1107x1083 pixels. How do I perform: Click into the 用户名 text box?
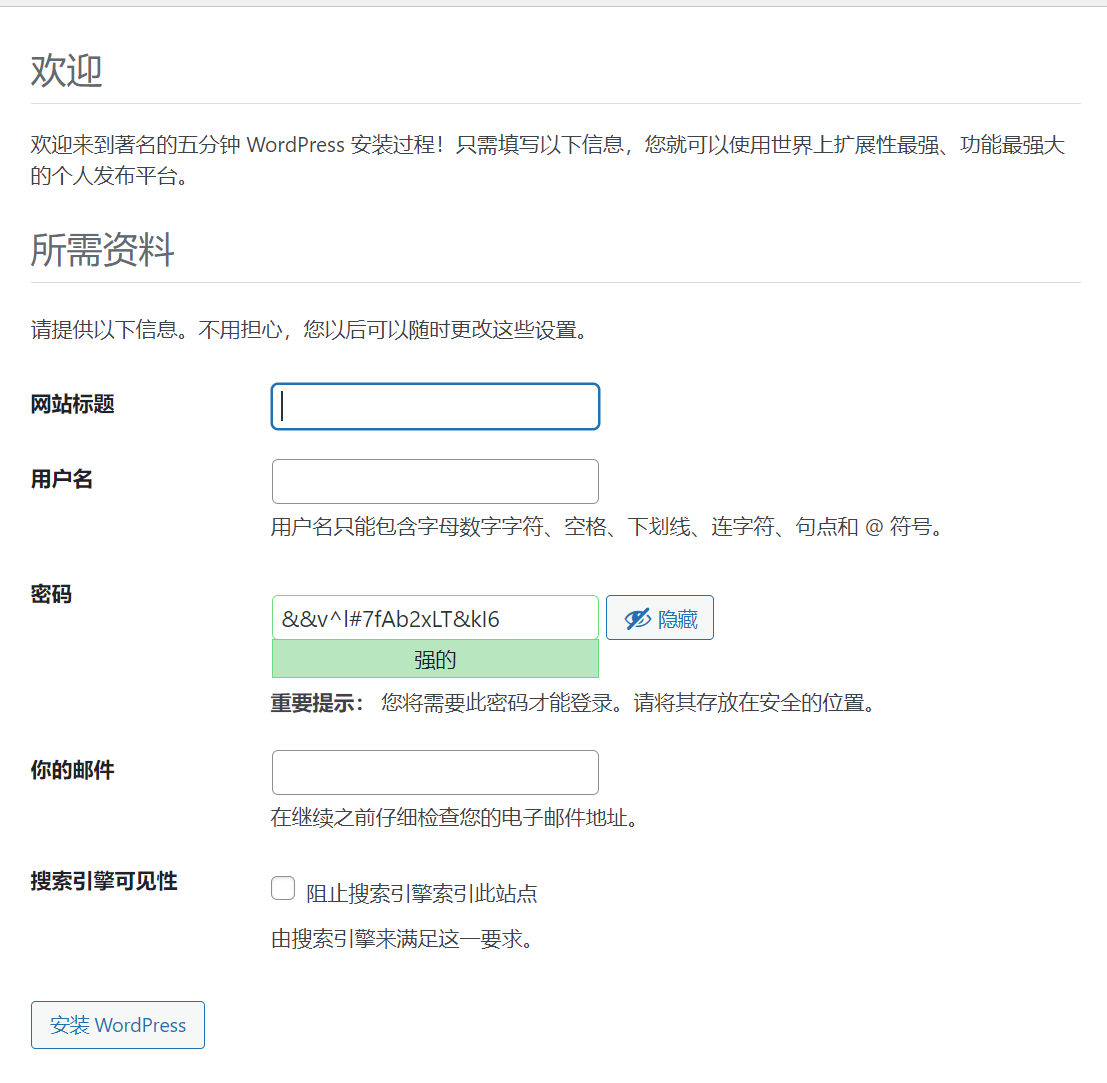[435, 481]
